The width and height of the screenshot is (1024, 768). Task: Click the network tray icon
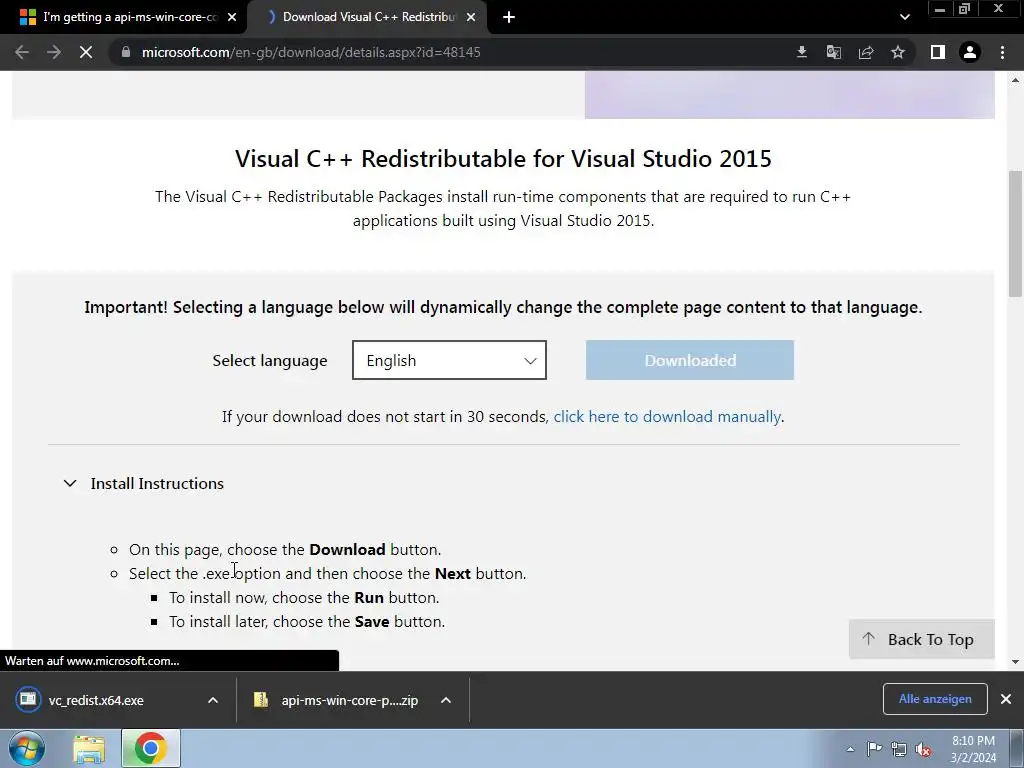899,749
